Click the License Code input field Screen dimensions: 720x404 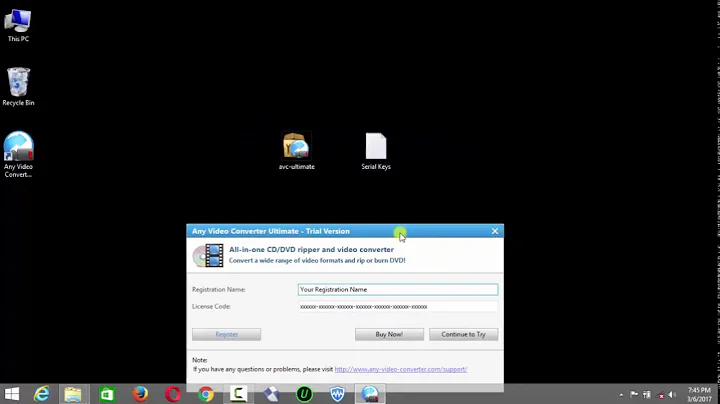pyautogui.click(x=398, y=306)
